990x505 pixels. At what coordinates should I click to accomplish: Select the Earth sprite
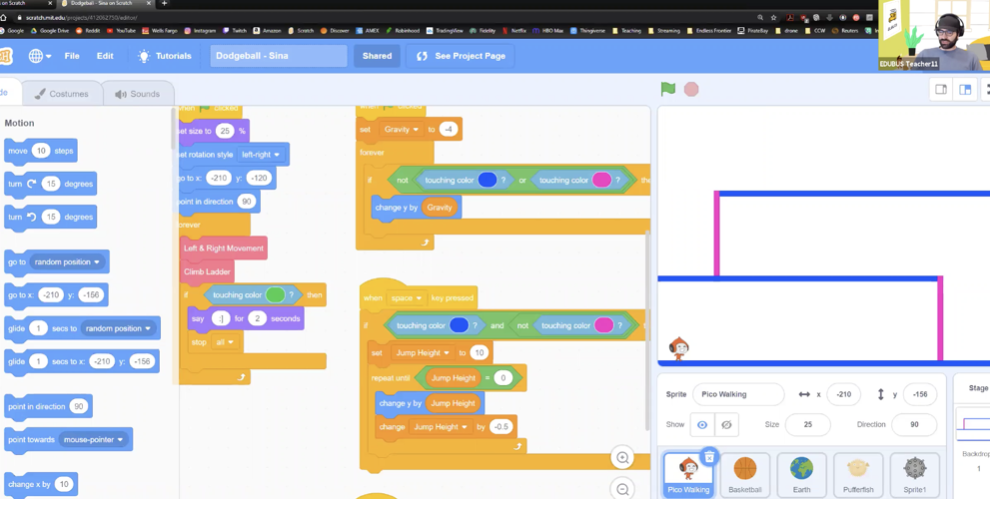point(801,475)
